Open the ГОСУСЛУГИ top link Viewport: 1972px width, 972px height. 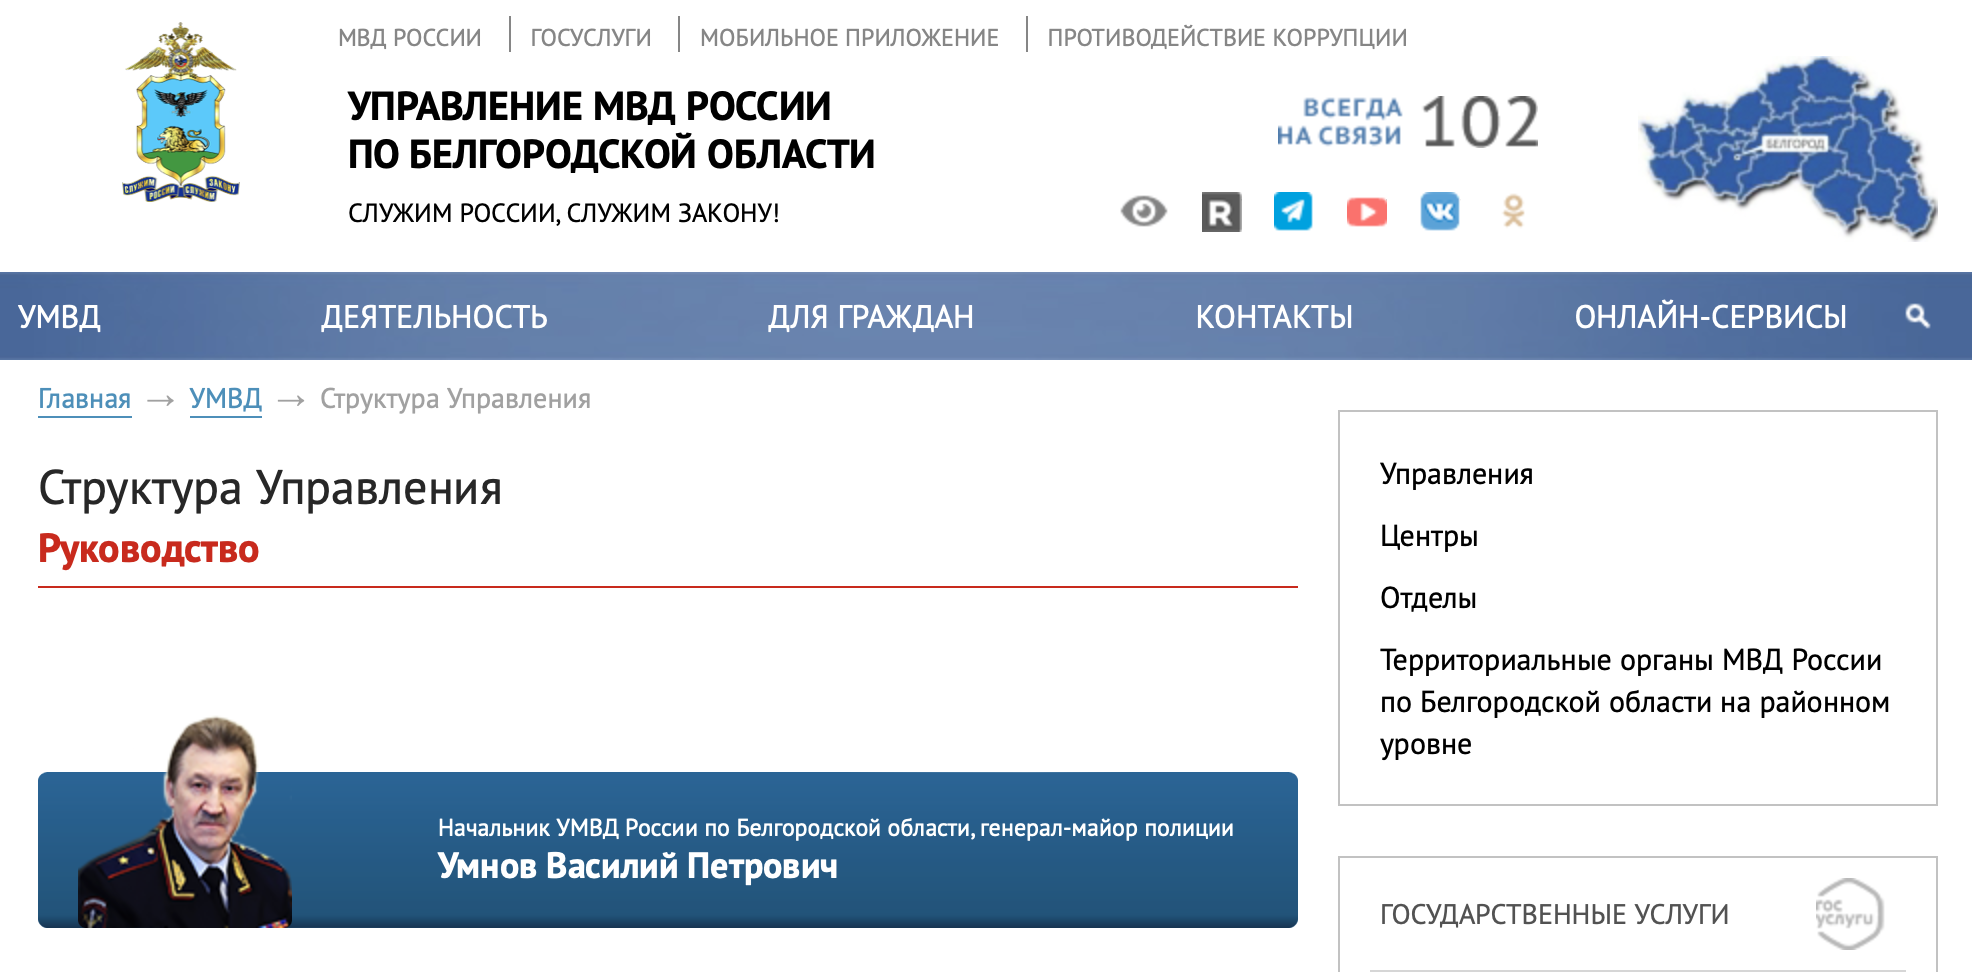click(591, 38)
